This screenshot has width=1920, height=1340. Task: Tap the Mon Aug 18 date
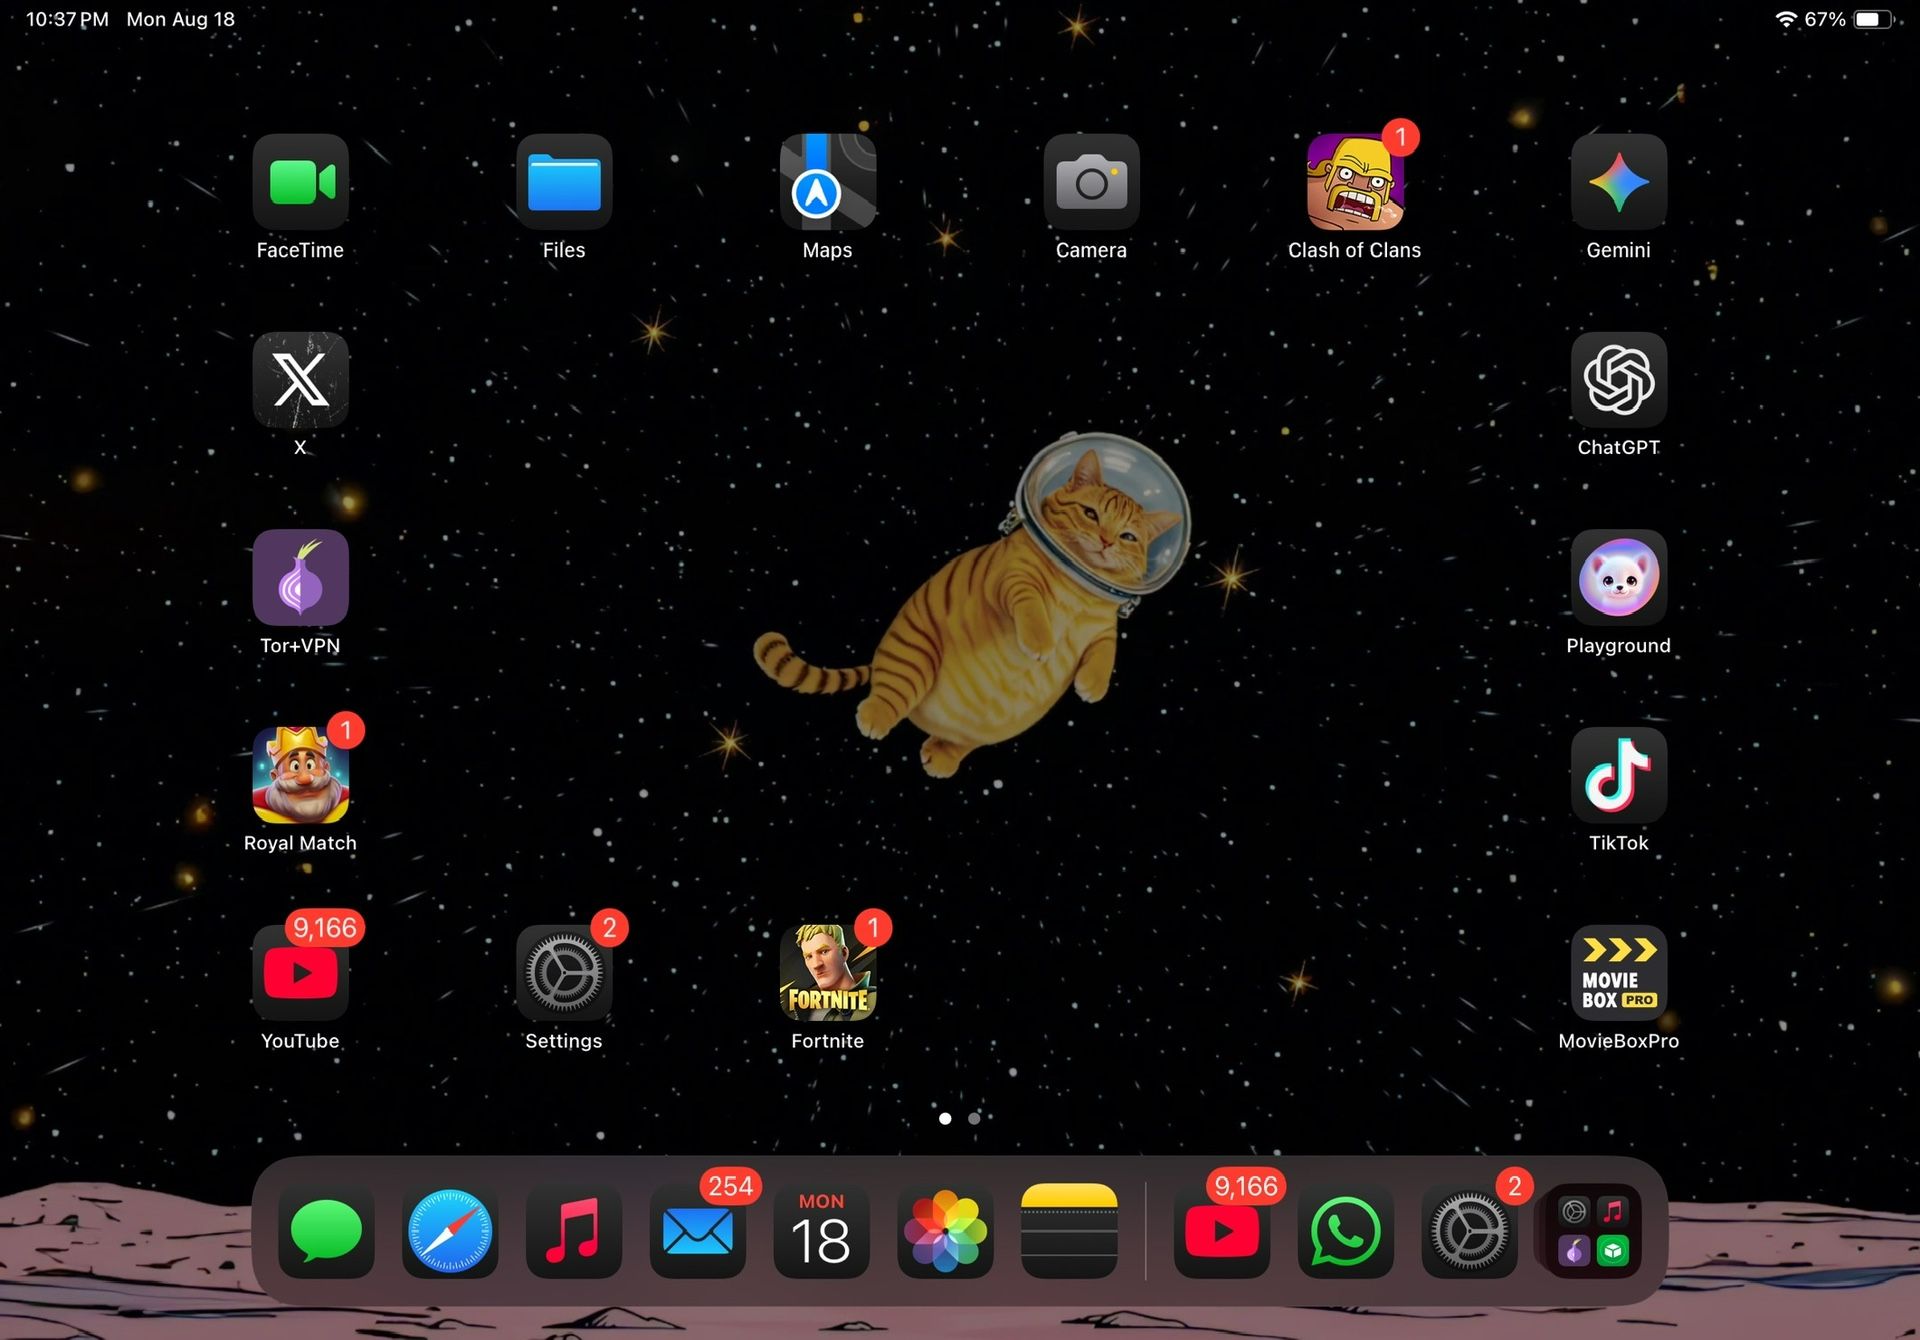[x=181, y=19]
